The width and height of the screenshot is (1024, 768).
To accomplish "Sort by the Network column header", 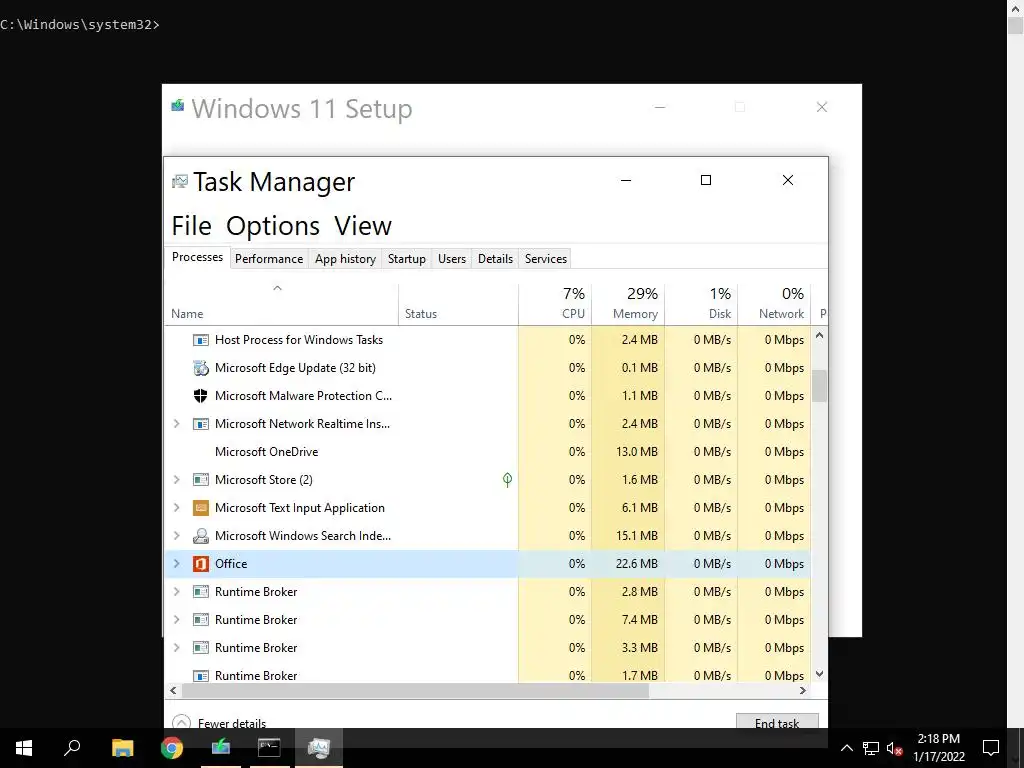I will point(774,304).
